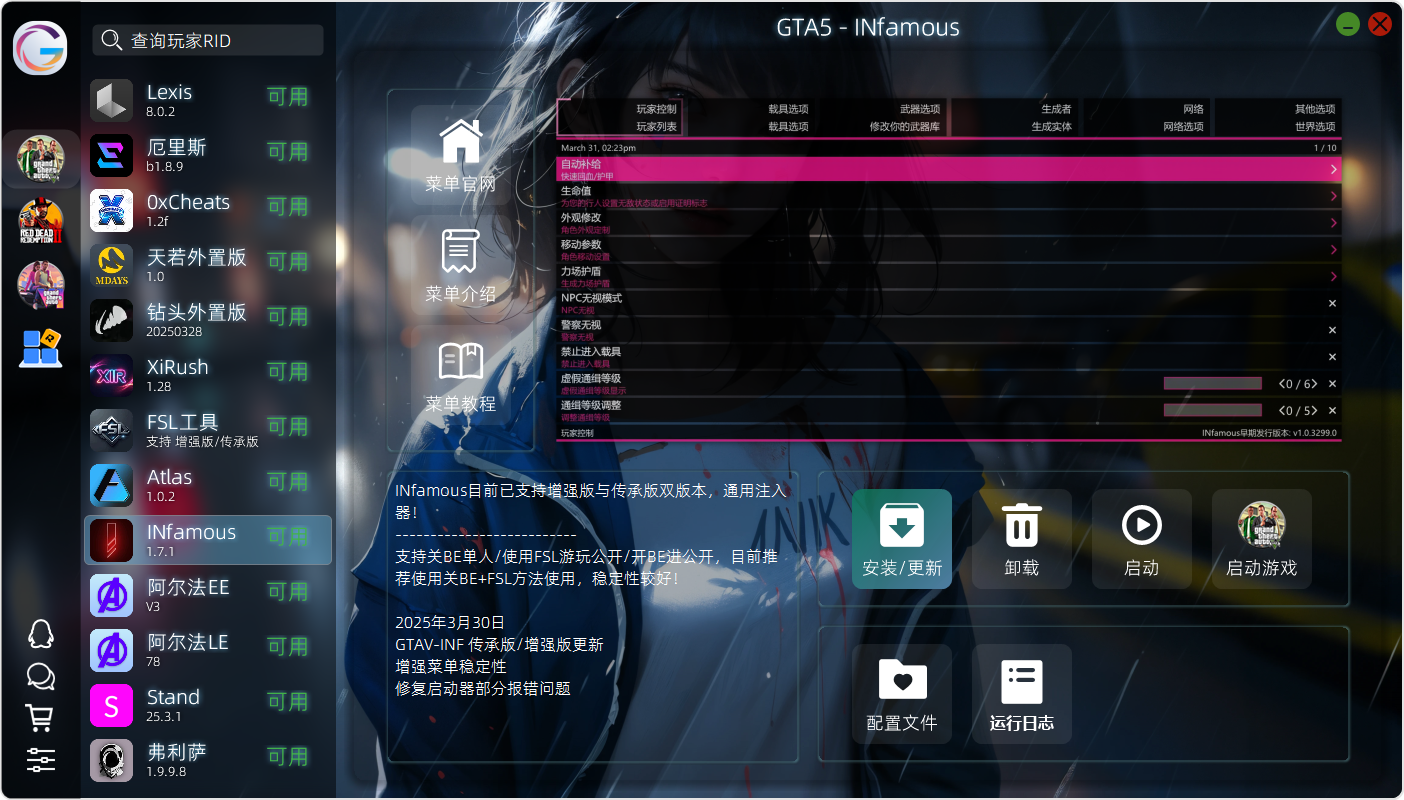This screenshot has width=1404, height=800.
Task: Switch to the 其他选项 tab
Action: (1314, 109)
